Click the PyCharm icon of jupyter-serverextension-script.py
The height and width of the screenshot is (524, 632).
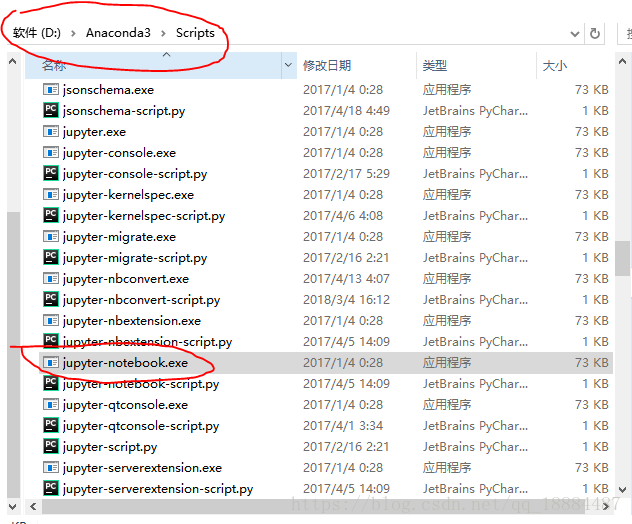coord(51,488)
